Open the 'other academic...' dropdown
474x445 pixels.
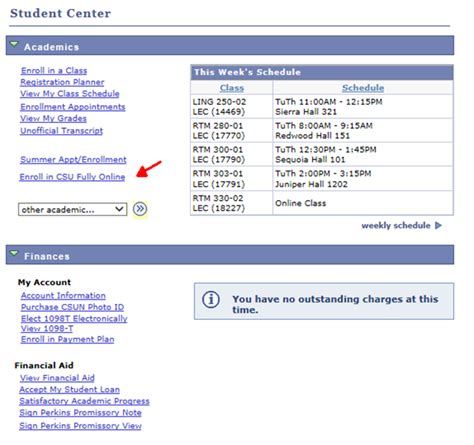click(73, 209)
